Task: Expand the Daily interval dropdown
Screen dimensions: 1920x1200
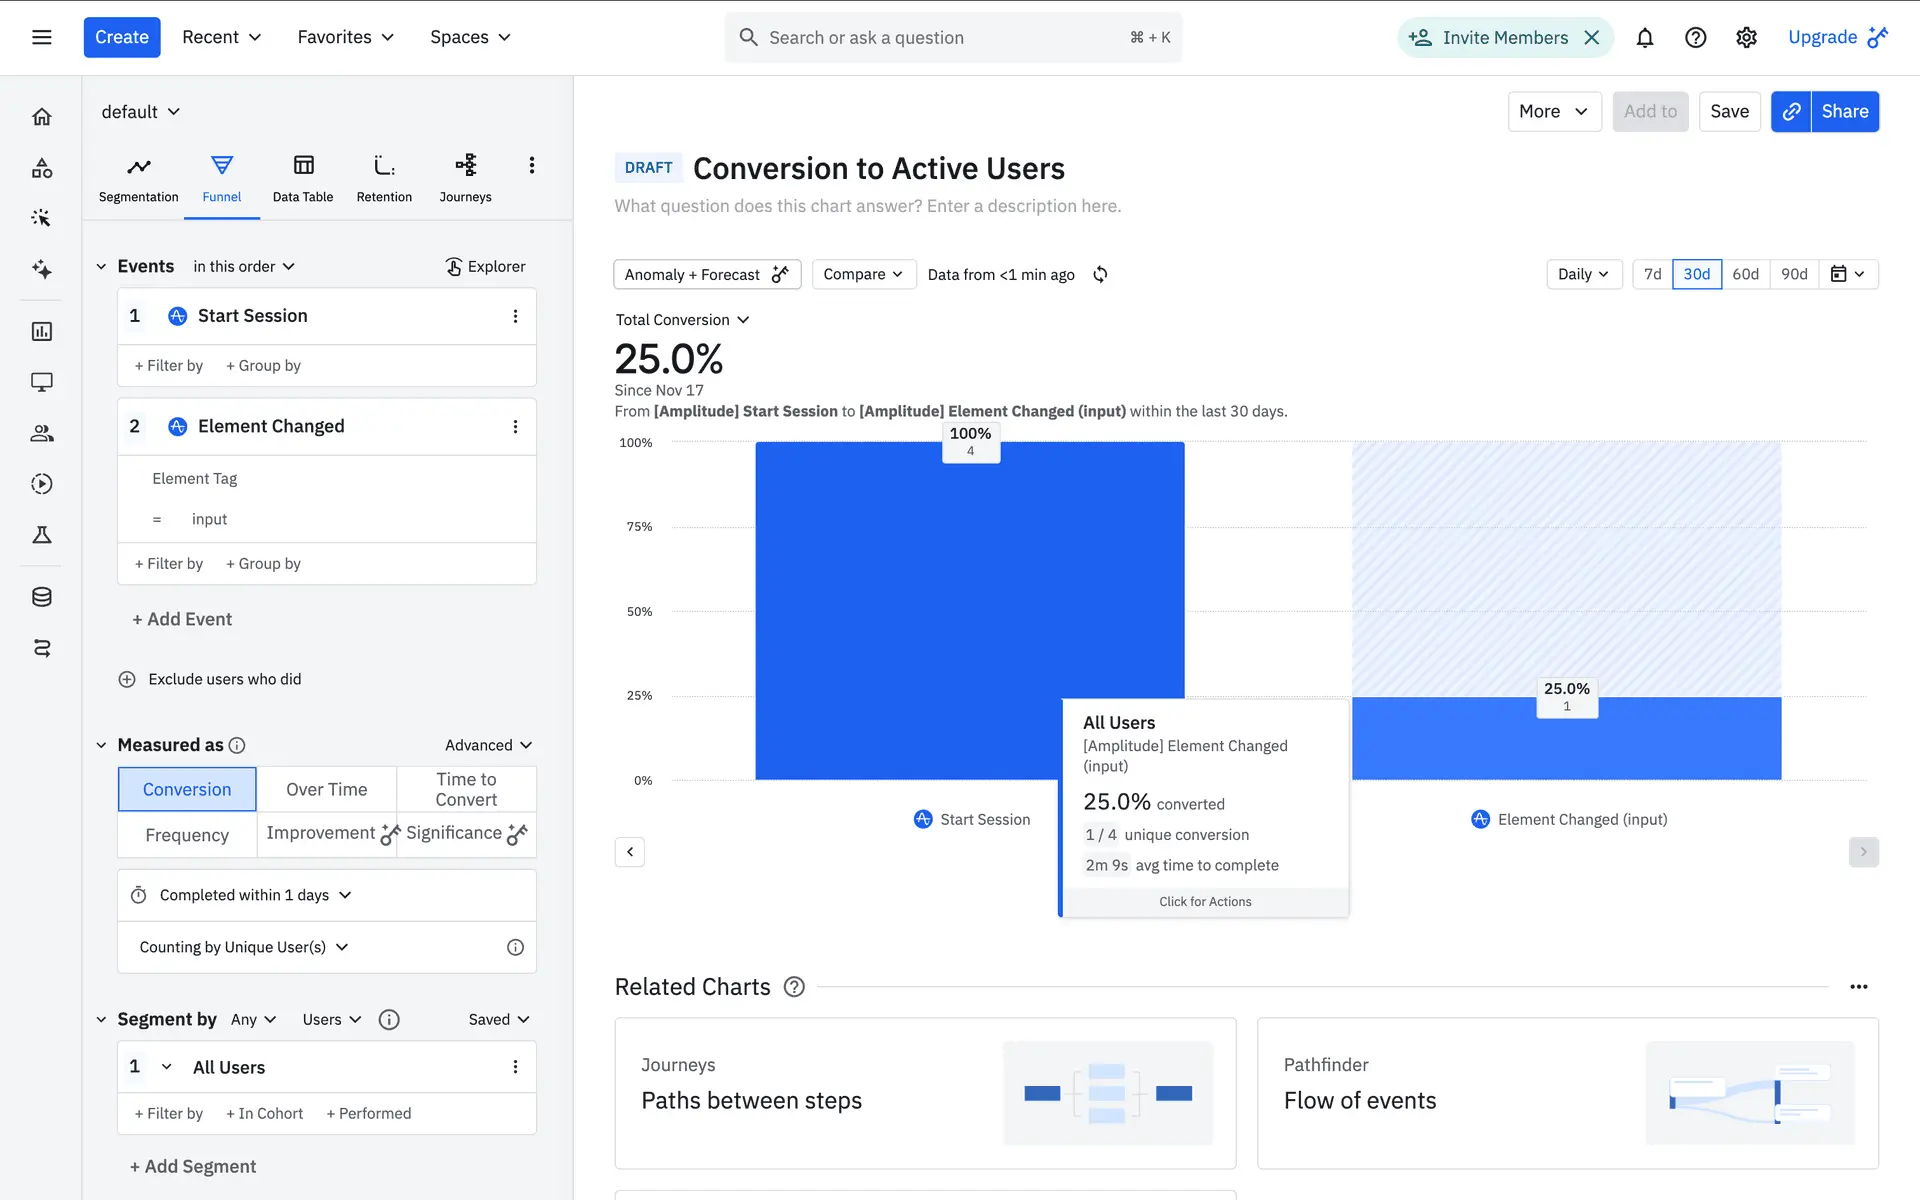Action: point(1583,274)
